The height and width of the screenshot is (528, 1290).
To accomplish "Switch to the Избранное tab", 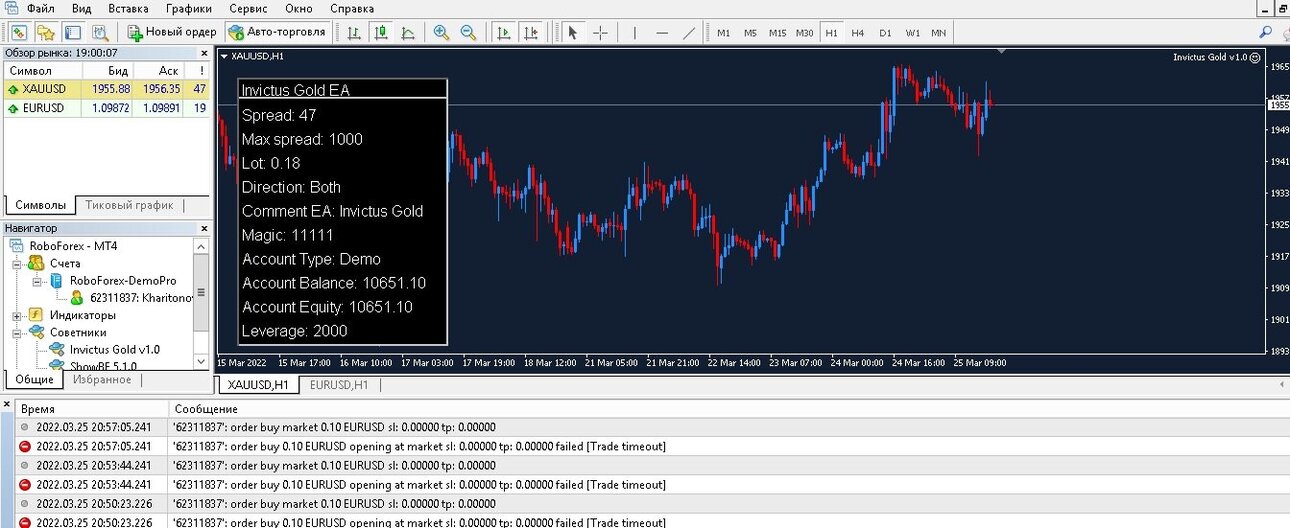I will [x=102, y=380].
